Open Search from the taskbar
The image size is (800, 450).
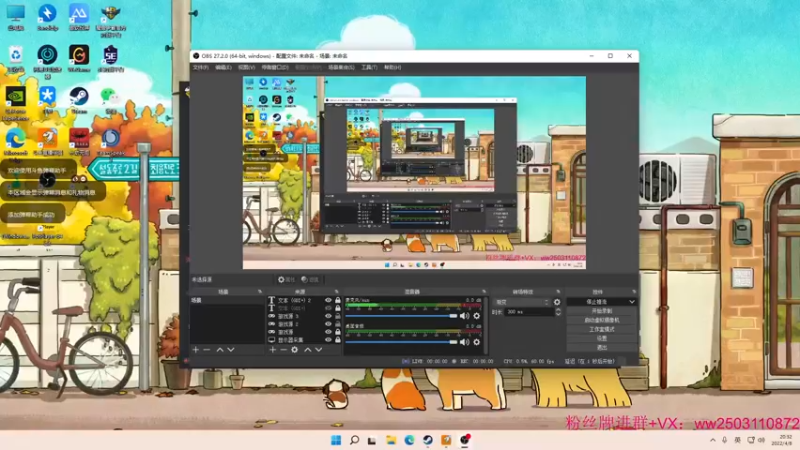point(354,440)
